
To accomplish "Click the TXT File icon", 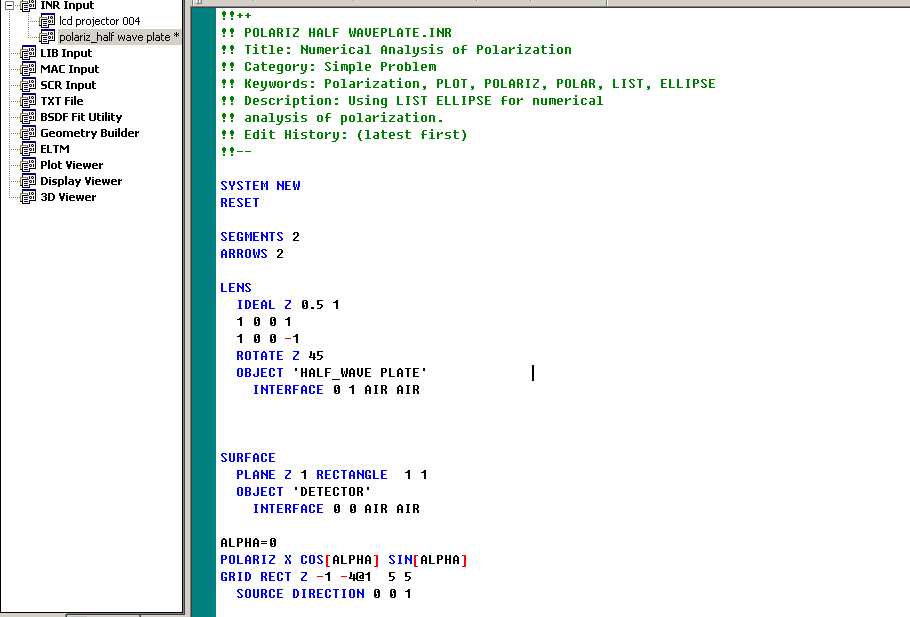I will [28, 101].
